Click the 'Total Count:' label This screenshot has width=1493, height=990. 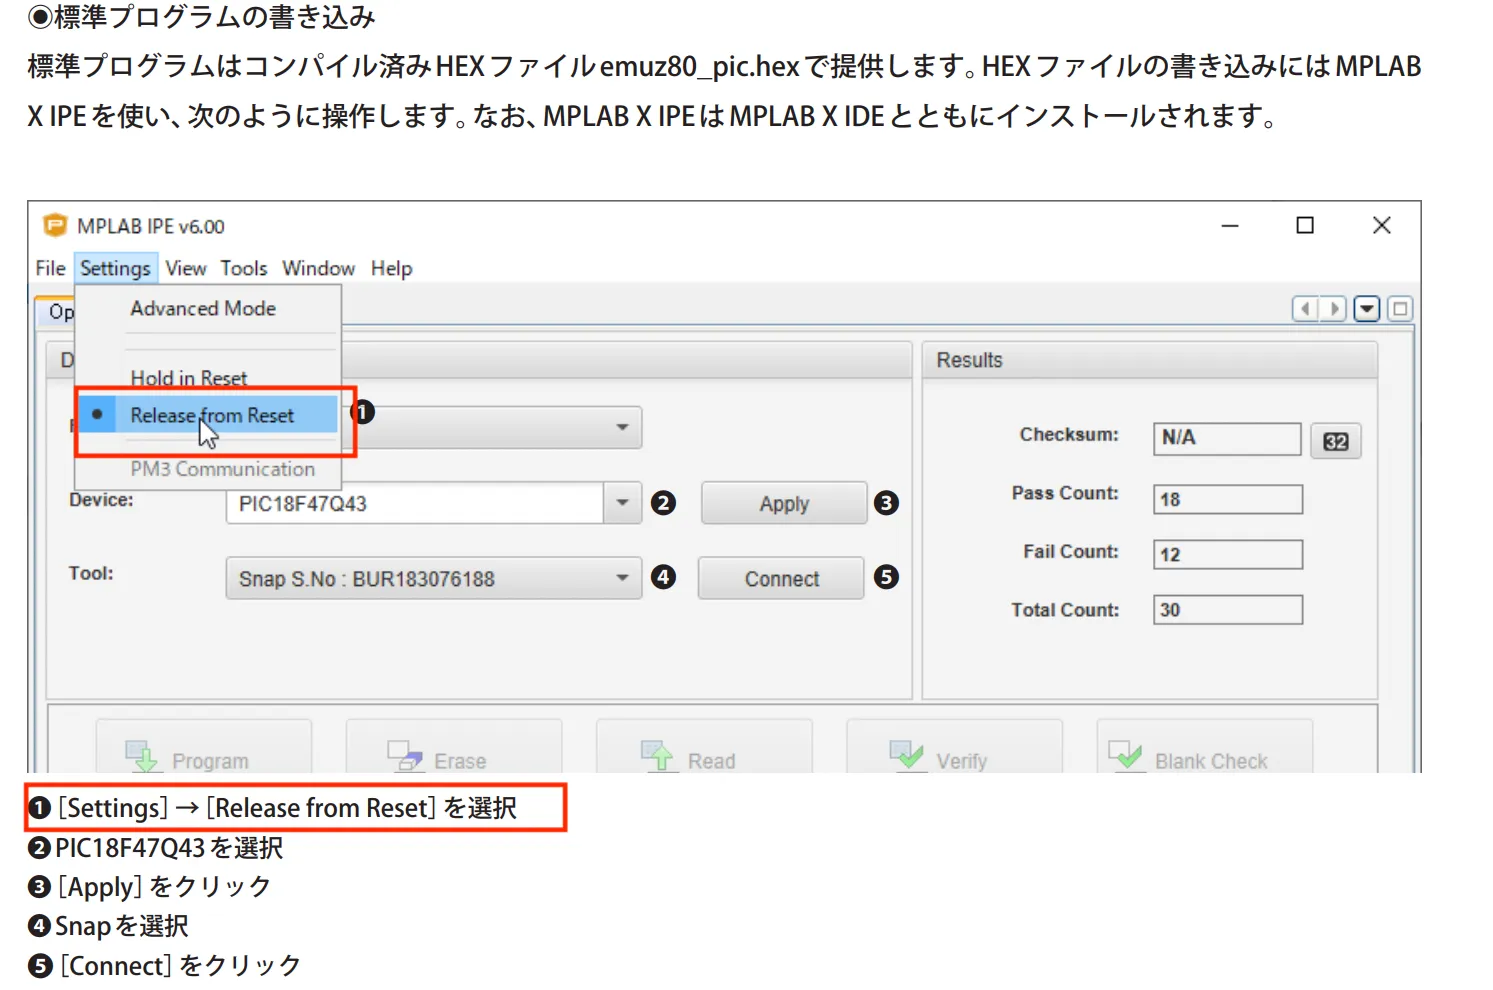click(1065, 610)
